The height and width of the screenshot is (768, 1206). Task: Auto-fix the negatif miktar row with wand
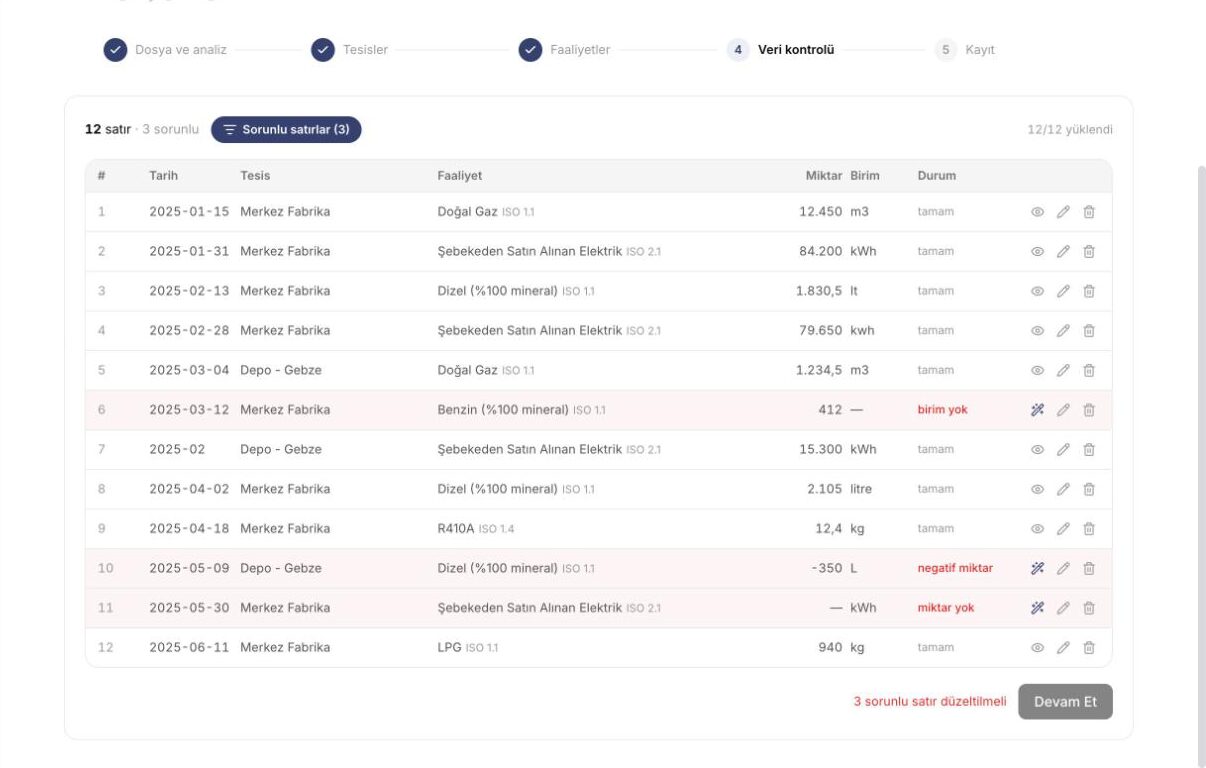[1037, 568]
